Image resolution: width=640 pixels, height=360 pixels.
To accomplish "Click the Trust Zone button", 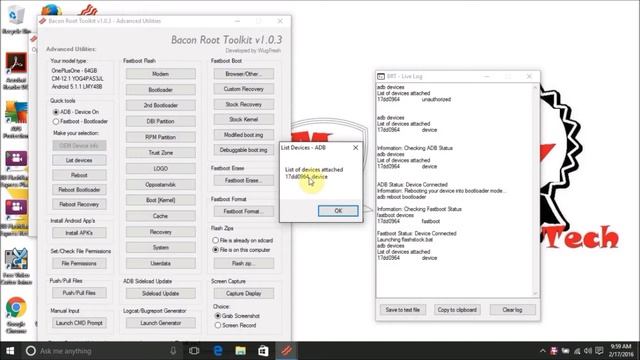I will [x=160, y=153].
